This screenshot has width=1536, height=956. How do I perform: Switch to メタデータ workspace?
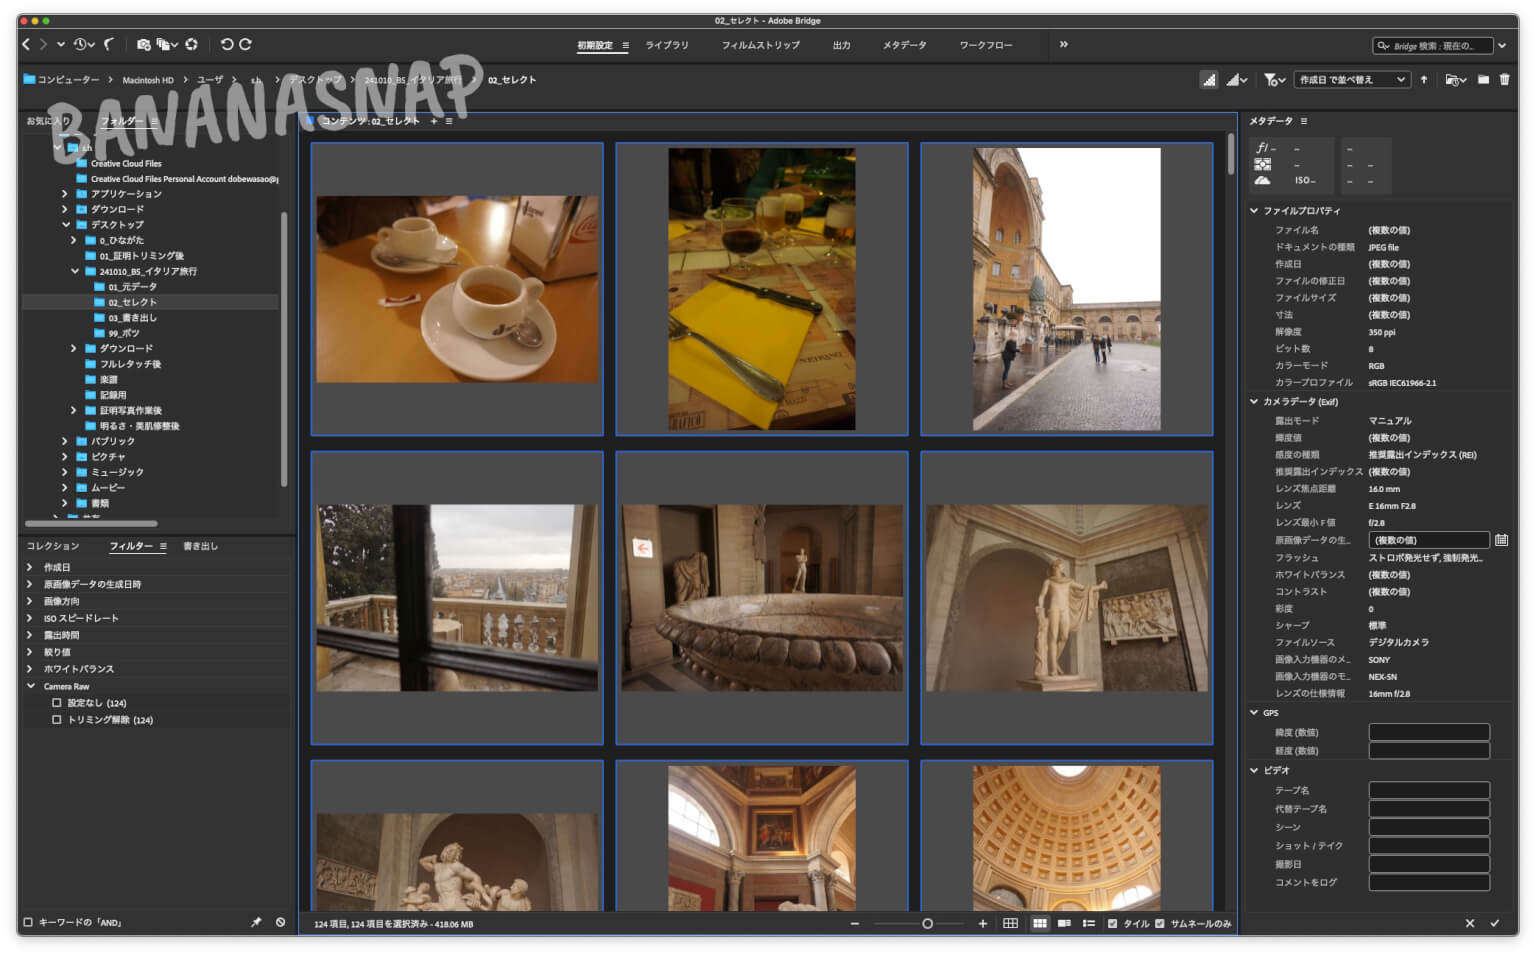point(905,45)
